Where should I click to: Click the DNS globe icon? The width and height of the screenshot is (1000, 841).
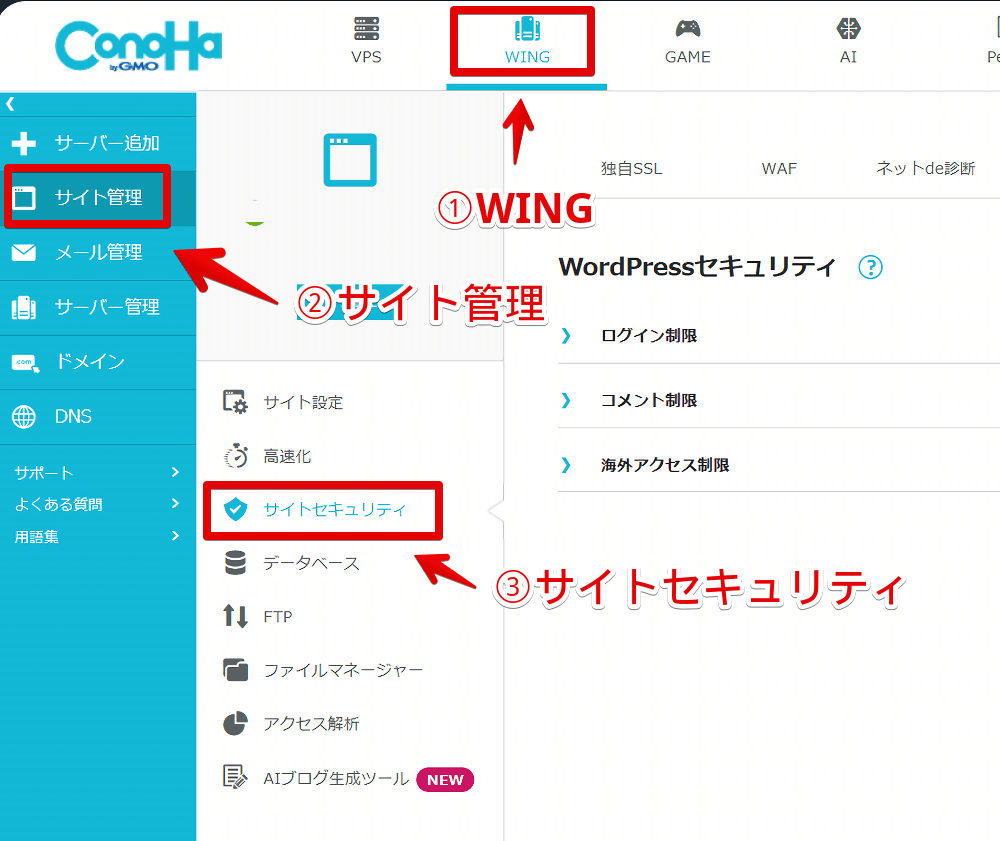click(x=23, y=416)
